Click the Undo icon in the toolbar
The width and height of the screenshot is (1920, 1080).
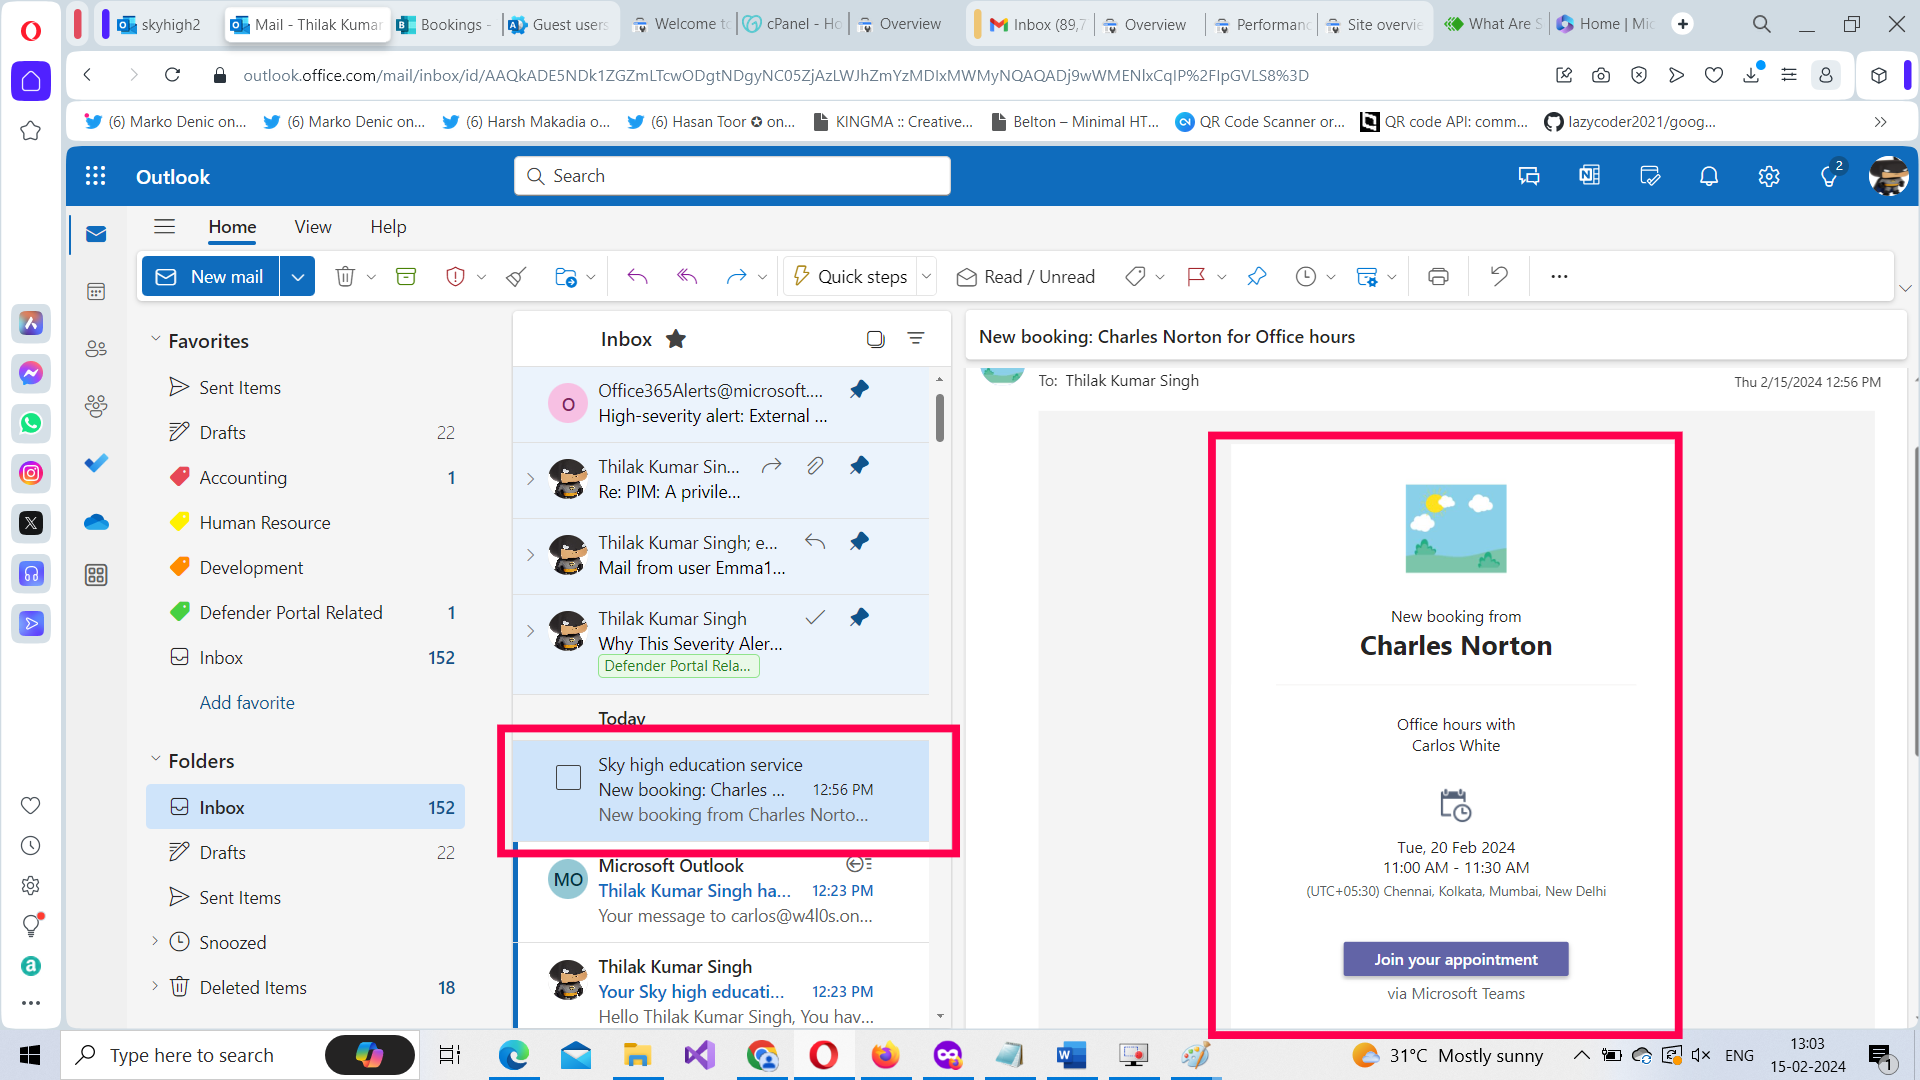[x=1497, y=276]
